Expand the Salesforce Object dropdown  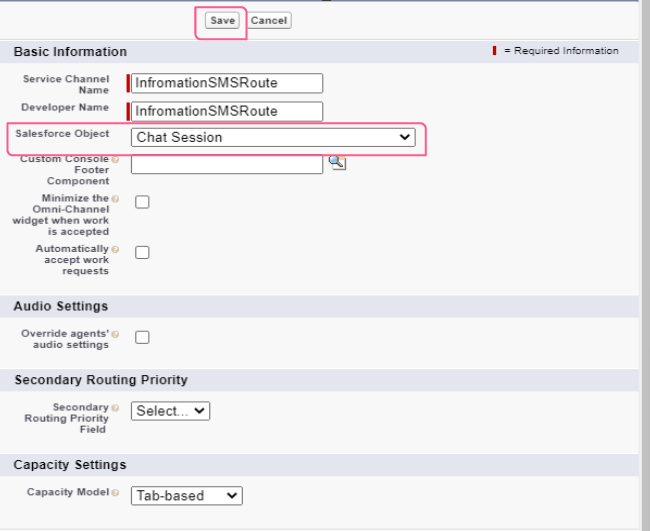click(273, 137)
